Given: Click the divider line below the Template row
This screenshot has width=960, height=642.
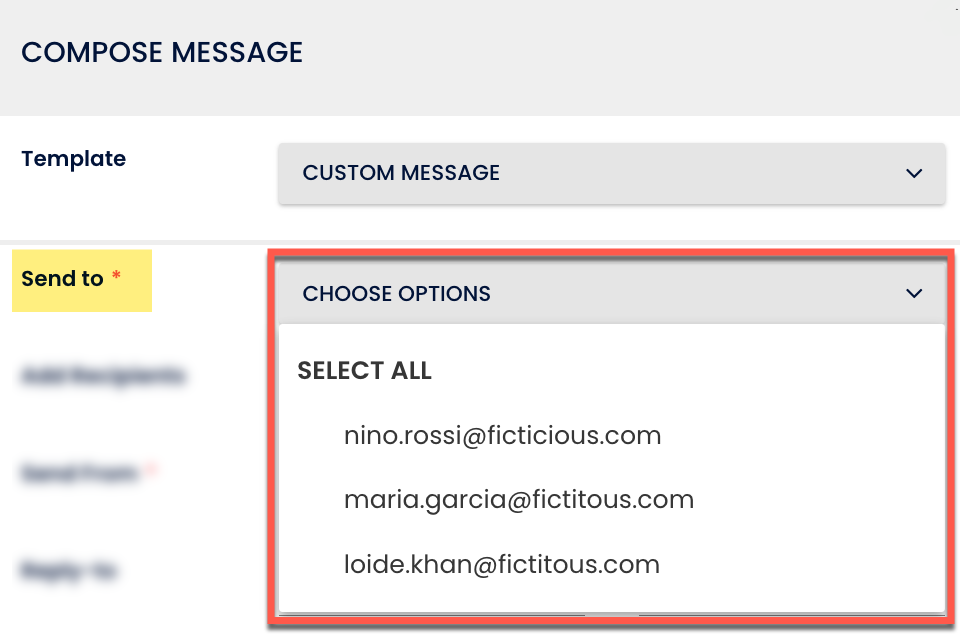Looking at the screenshot, I should [x=480, y=241].
